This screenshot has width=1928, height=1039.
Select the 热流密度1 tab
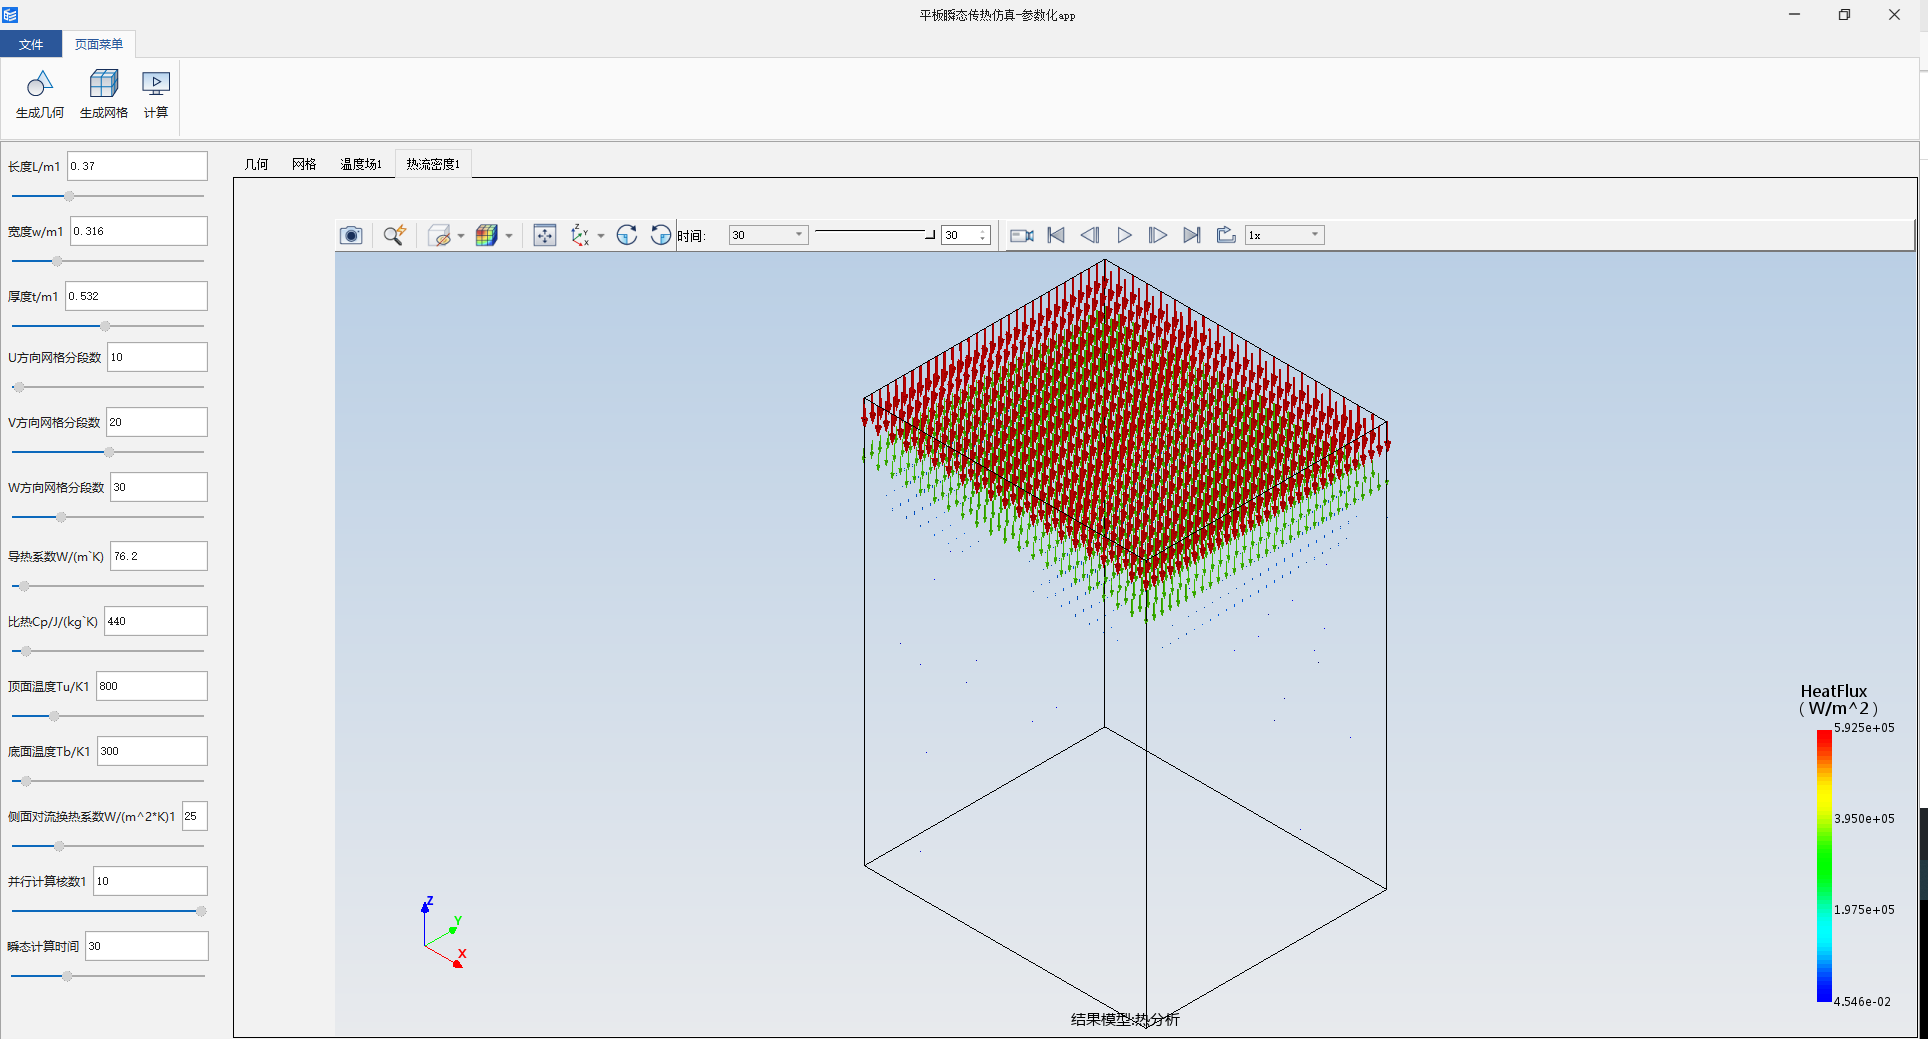[x=433, y=164]
